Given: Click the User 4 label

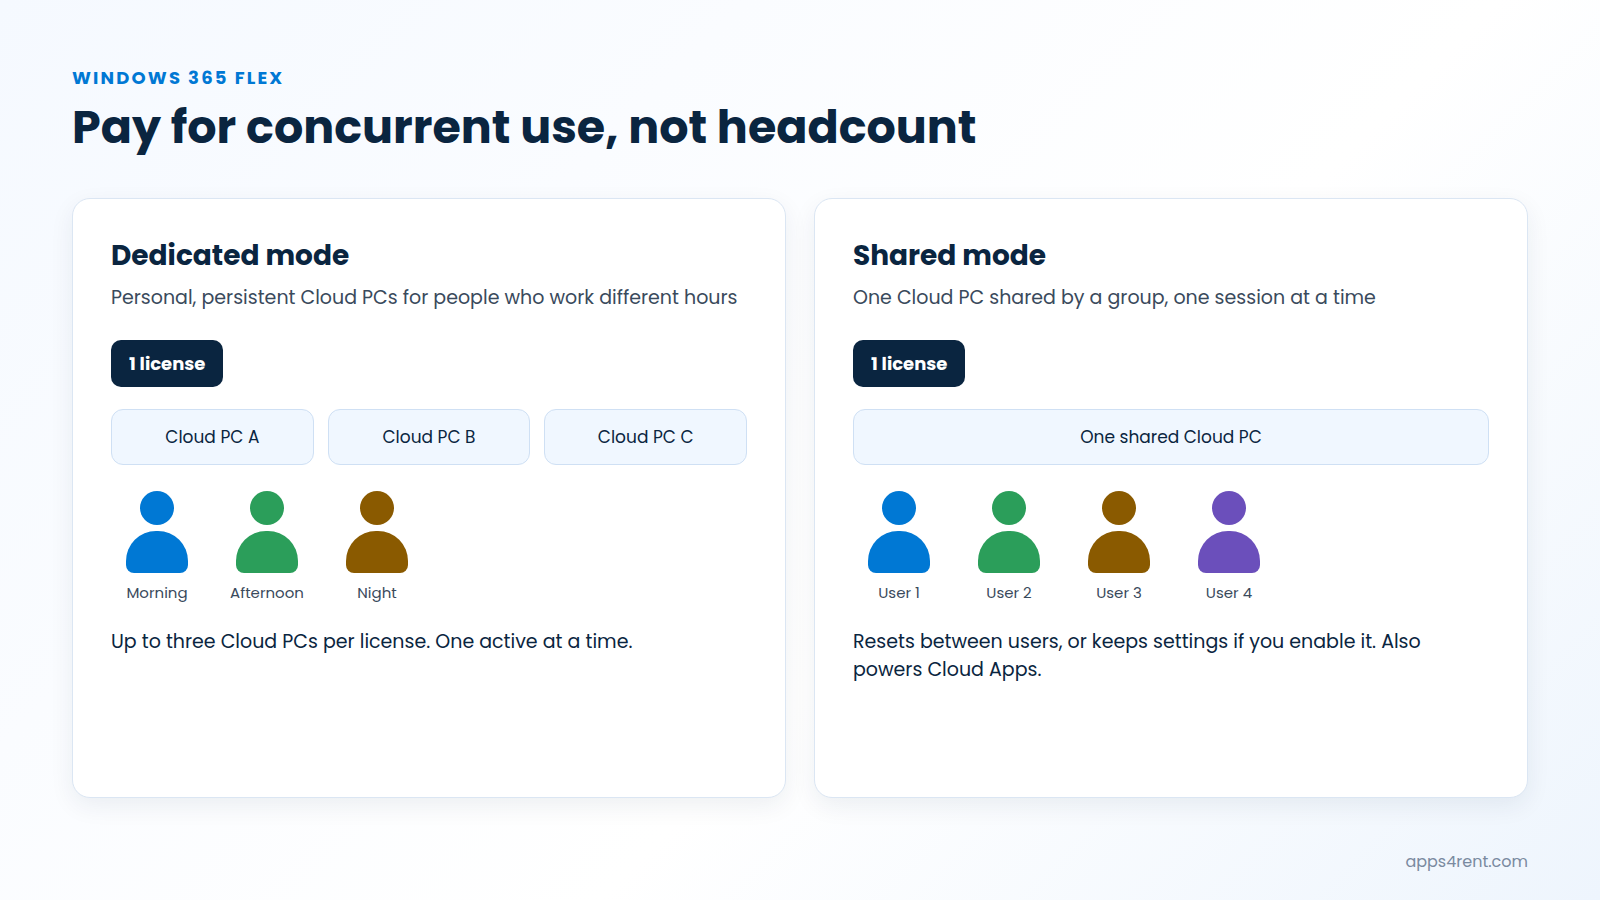Looking at the screenshot, I should (x=1229, y=593).
